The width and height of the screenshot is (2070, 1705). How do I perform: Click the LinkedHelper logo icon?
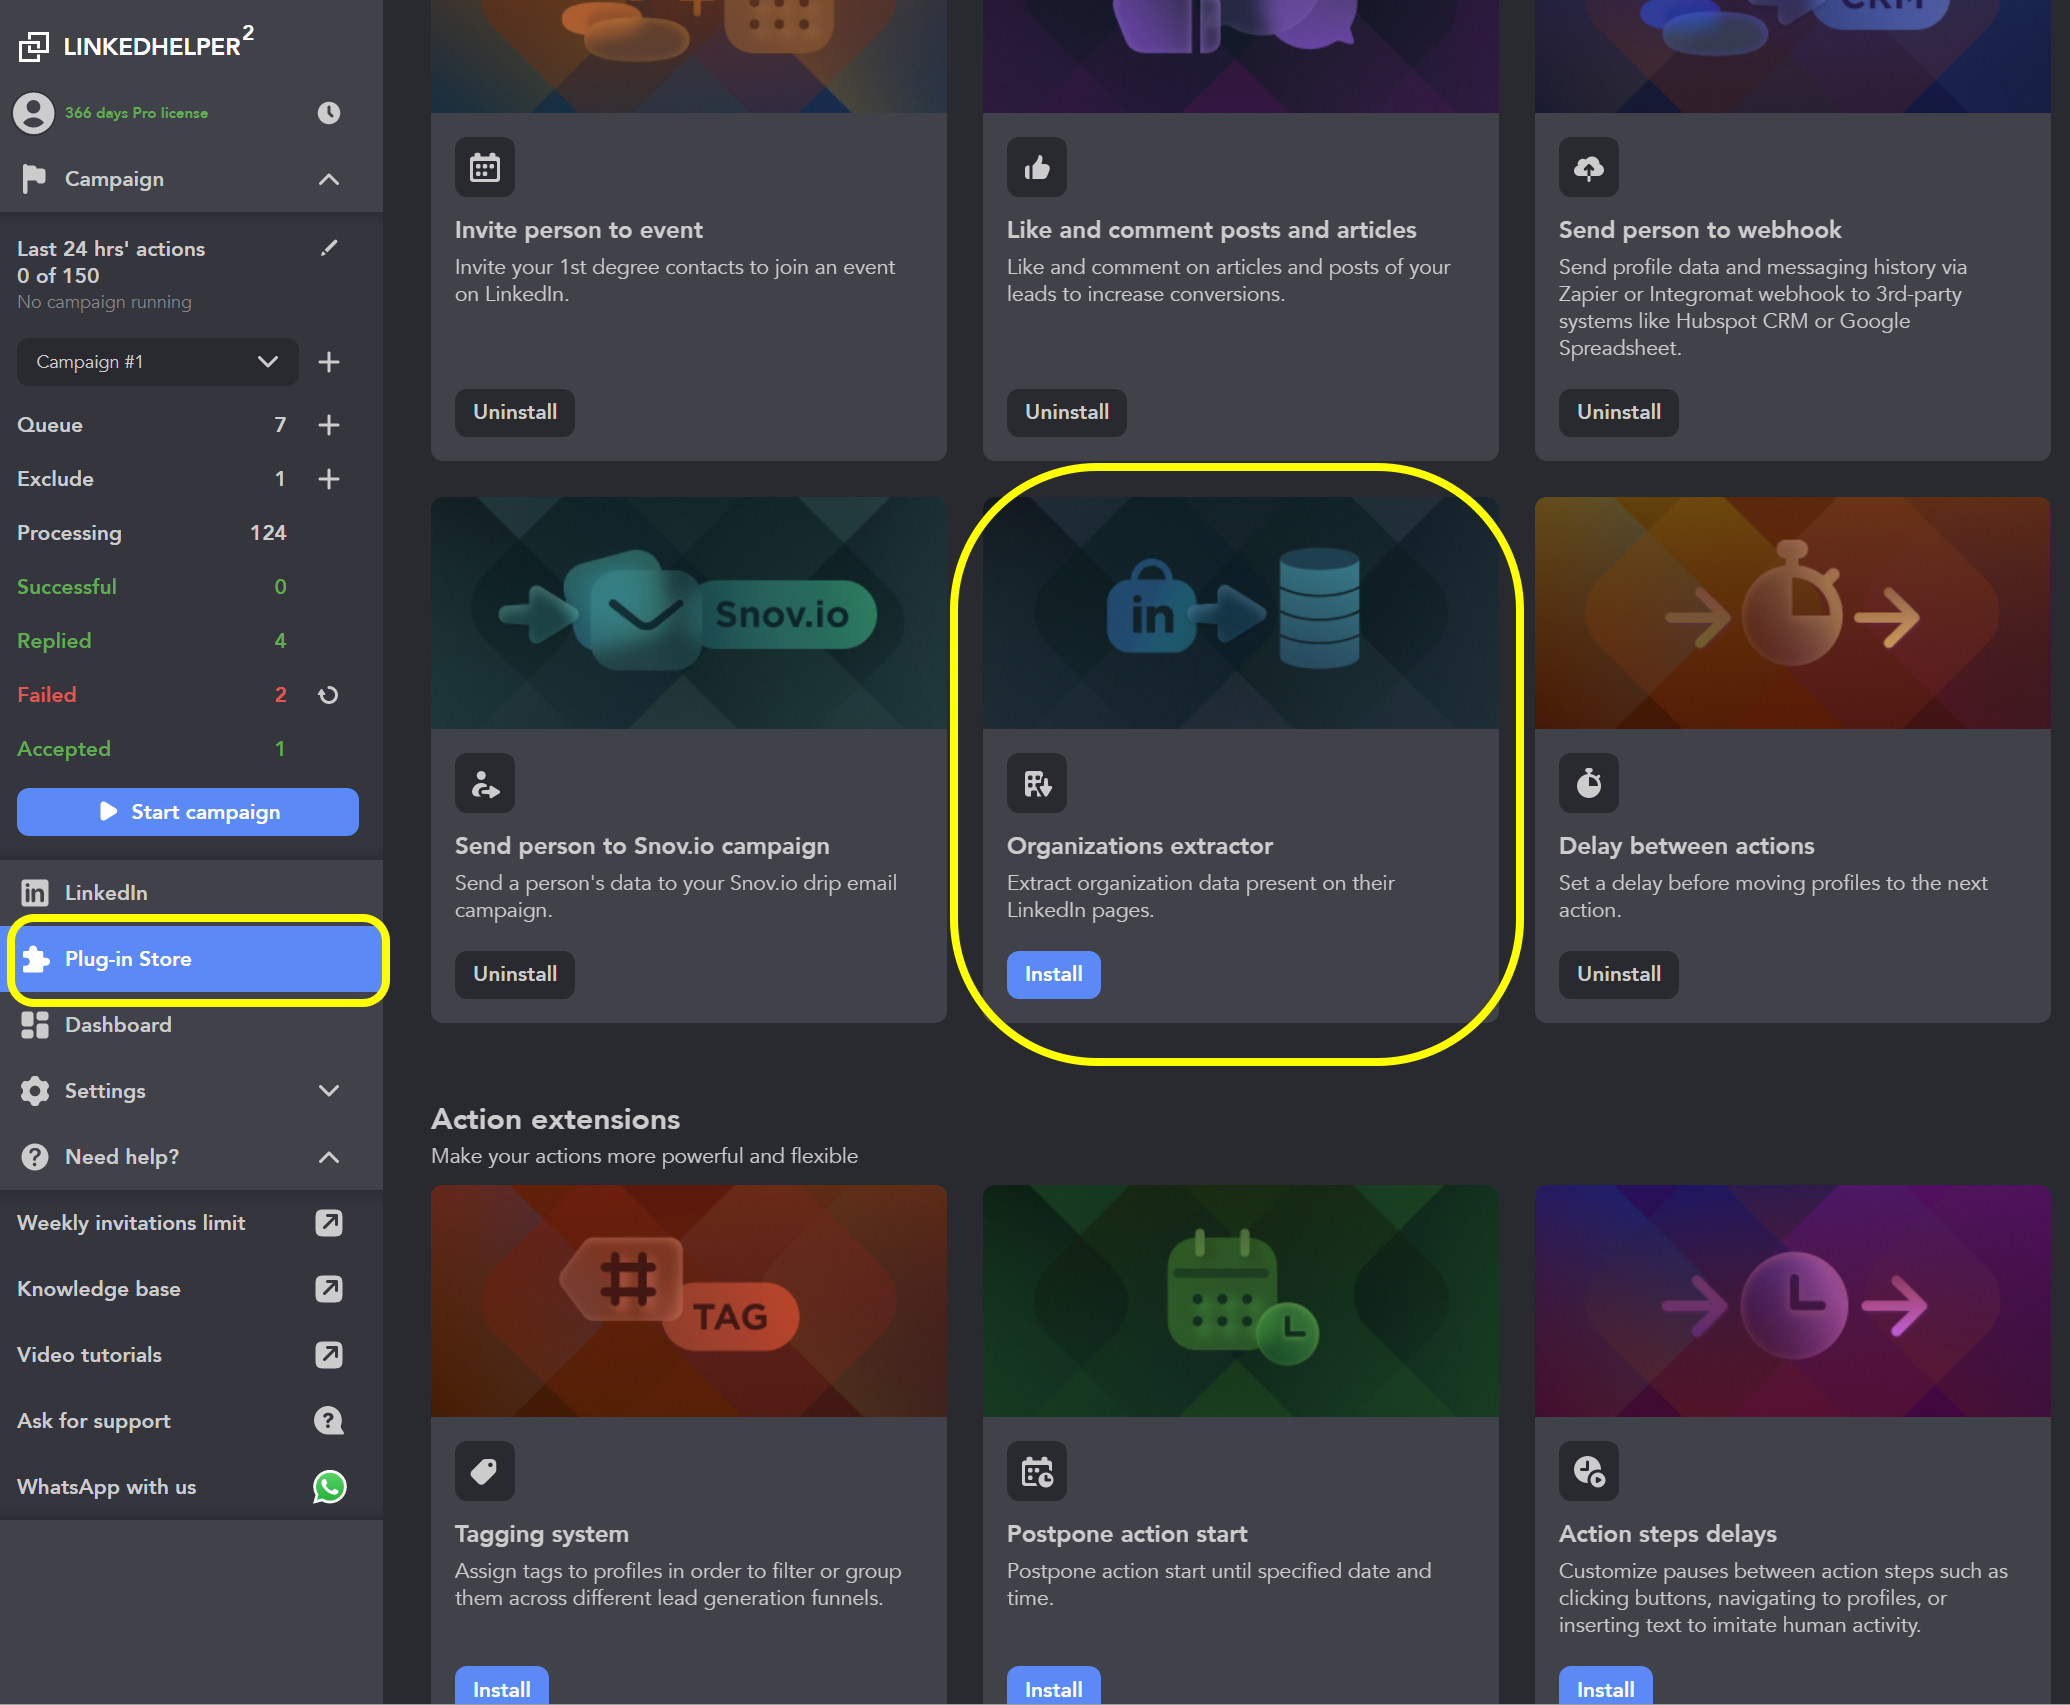coord(34,46)
